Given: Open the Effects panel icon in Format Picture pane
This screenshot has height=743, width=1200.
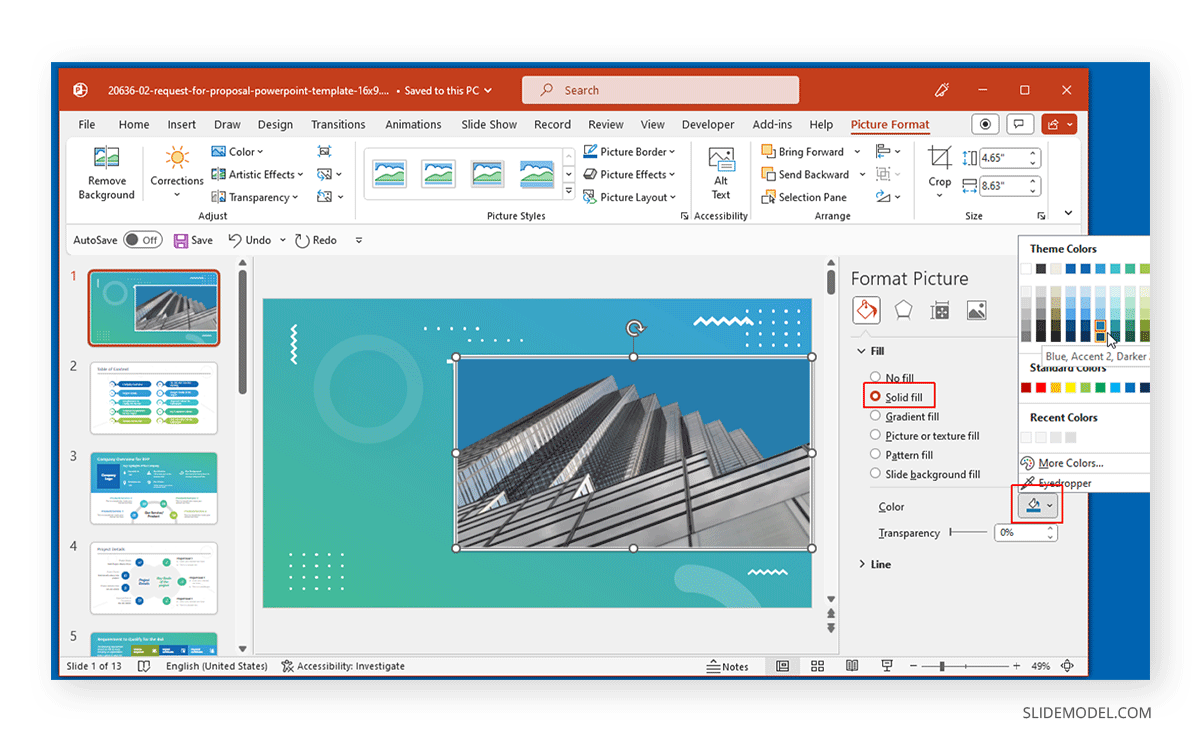Looking at the screenshot, I should click(903, 310).
